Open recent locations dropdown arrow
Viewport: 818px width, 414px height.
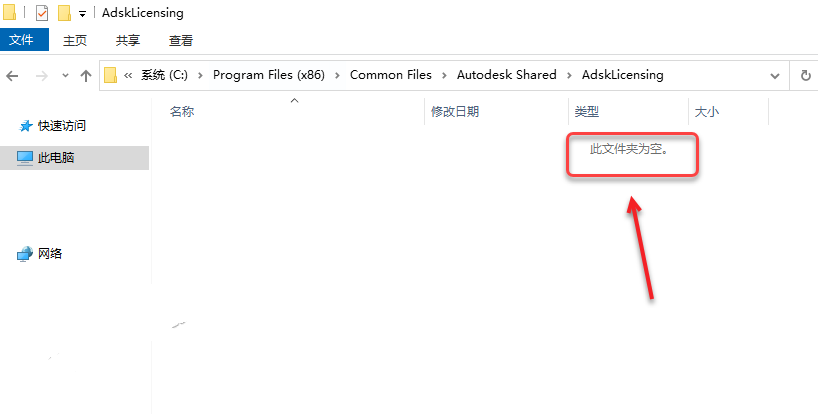65,76
